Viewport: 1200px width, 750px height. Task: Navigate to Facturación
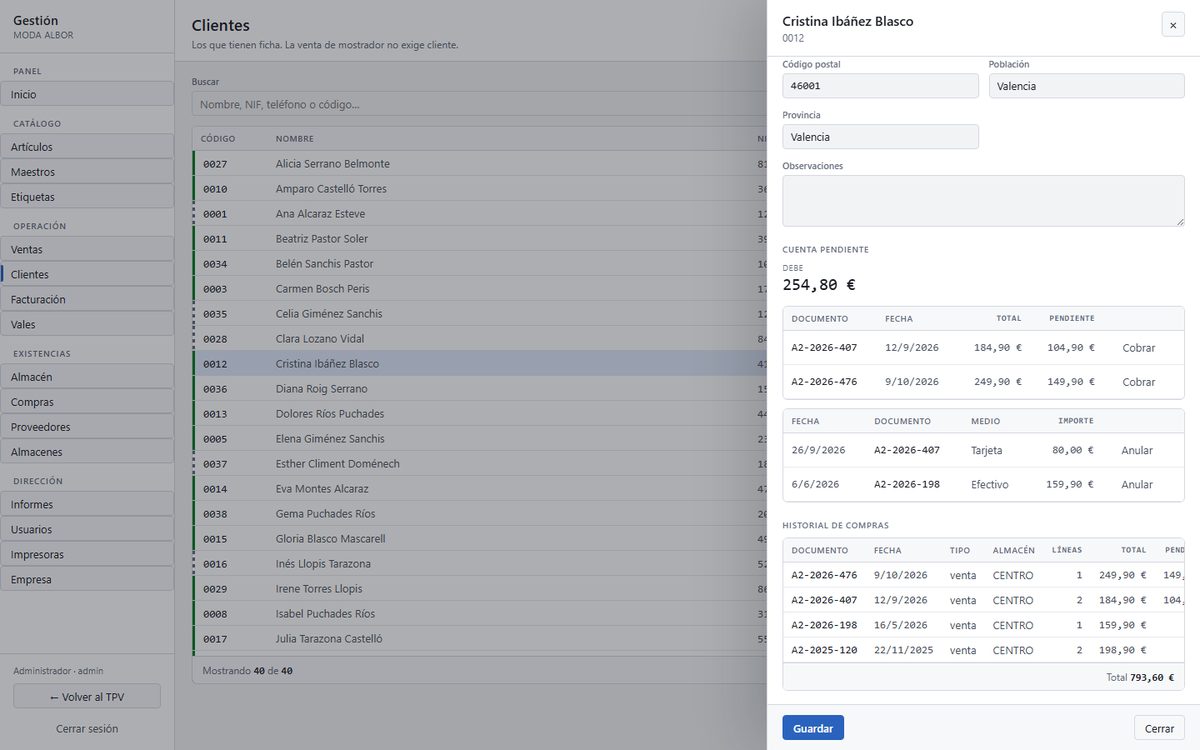(x=88, y=299)
